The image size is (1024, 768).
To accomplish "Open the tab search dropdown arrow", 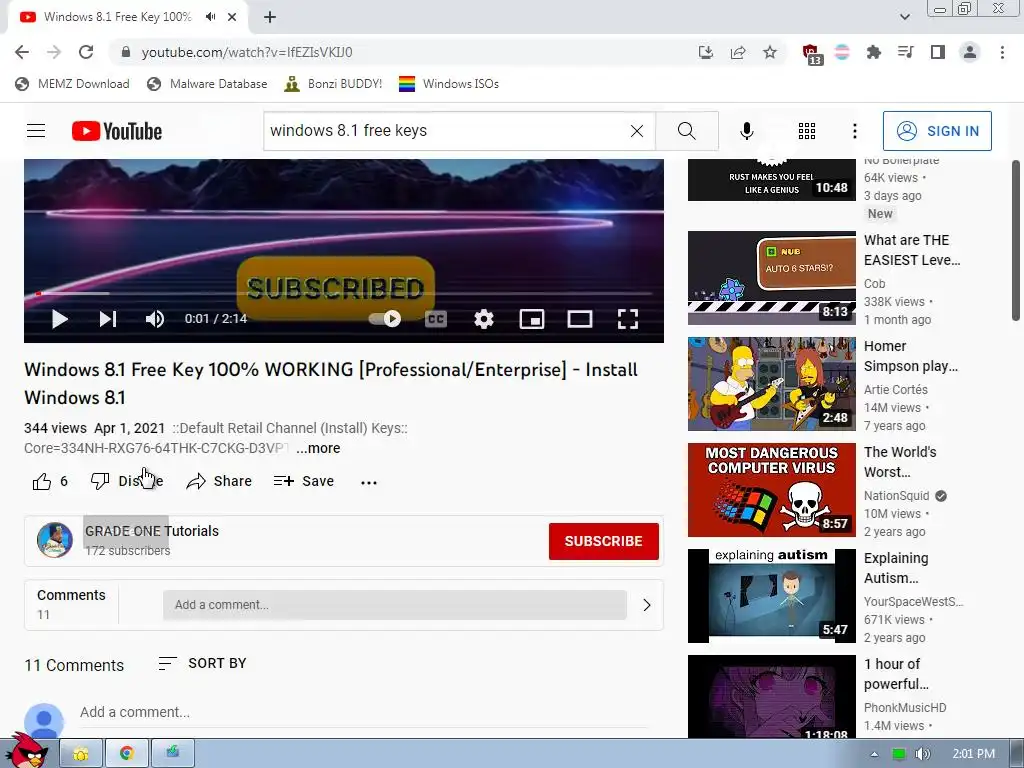I will [x=904, y=17].
